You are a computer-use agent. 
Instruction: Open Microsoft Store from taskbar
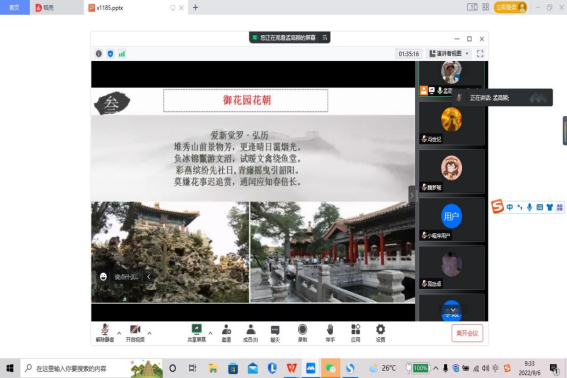(233, 368)
